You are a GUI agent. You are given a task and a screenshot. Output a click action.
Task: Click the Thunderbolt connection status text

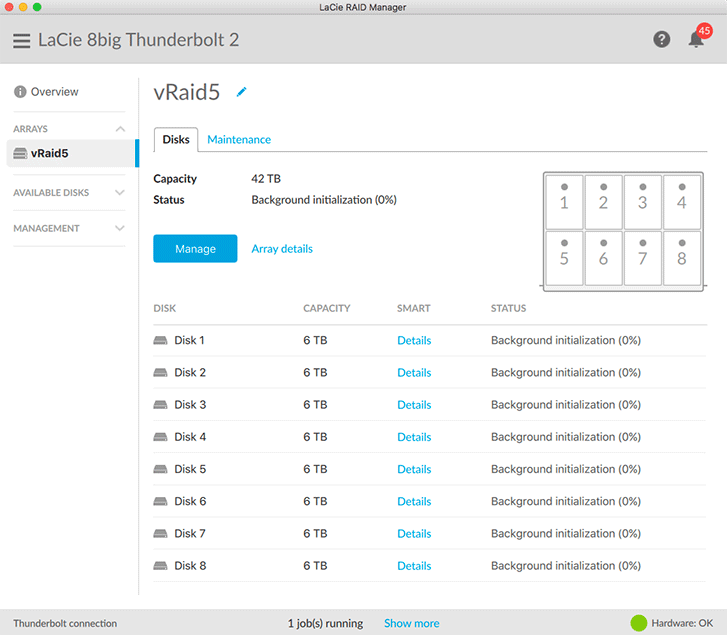65,623
